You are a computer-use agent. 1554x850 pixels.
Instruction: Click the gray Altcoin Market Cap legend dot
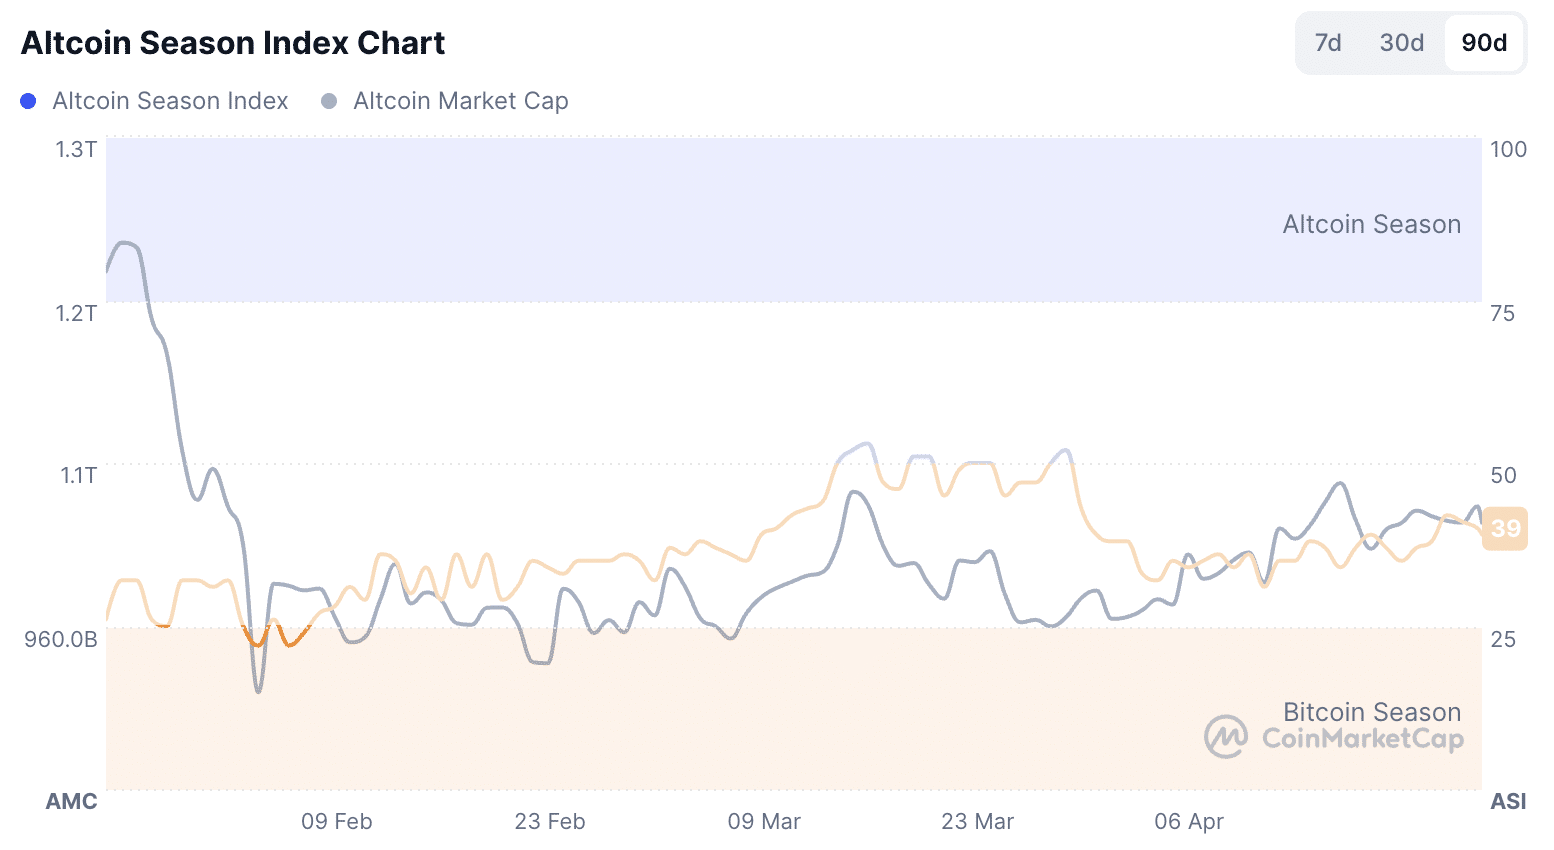click(328, 100)
